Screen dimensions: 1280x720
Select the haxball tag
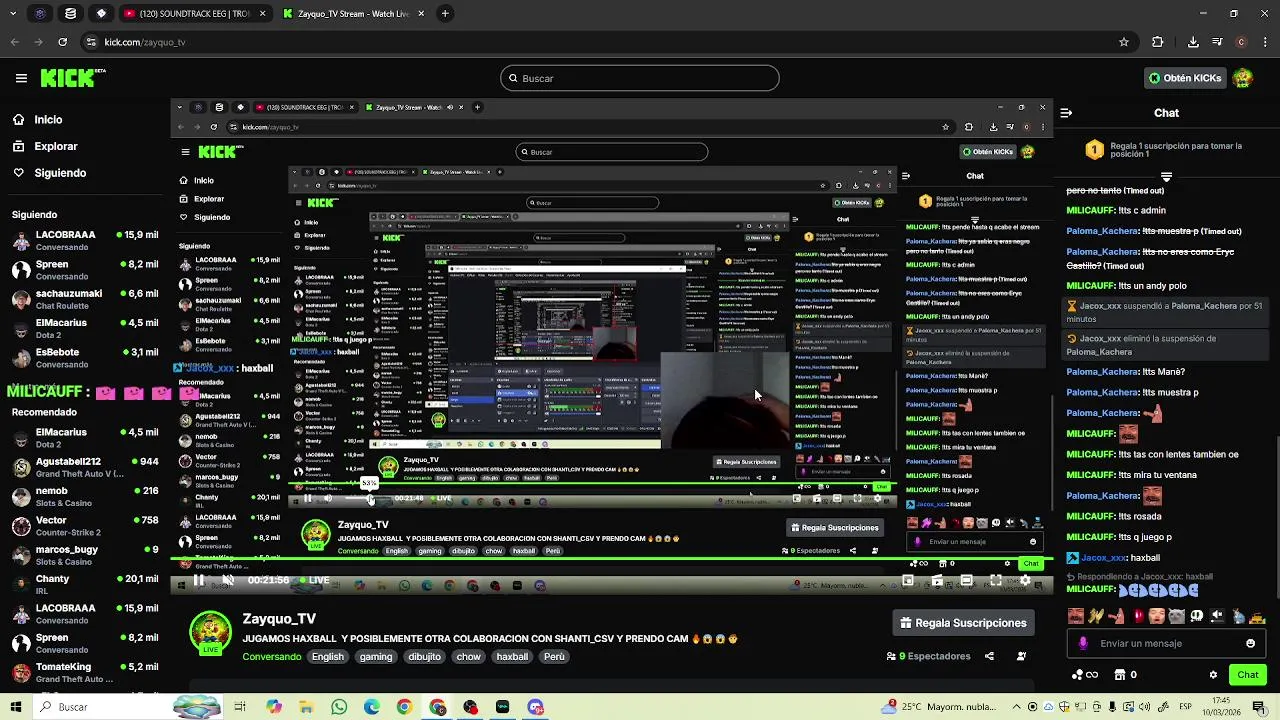click(512, 657)
